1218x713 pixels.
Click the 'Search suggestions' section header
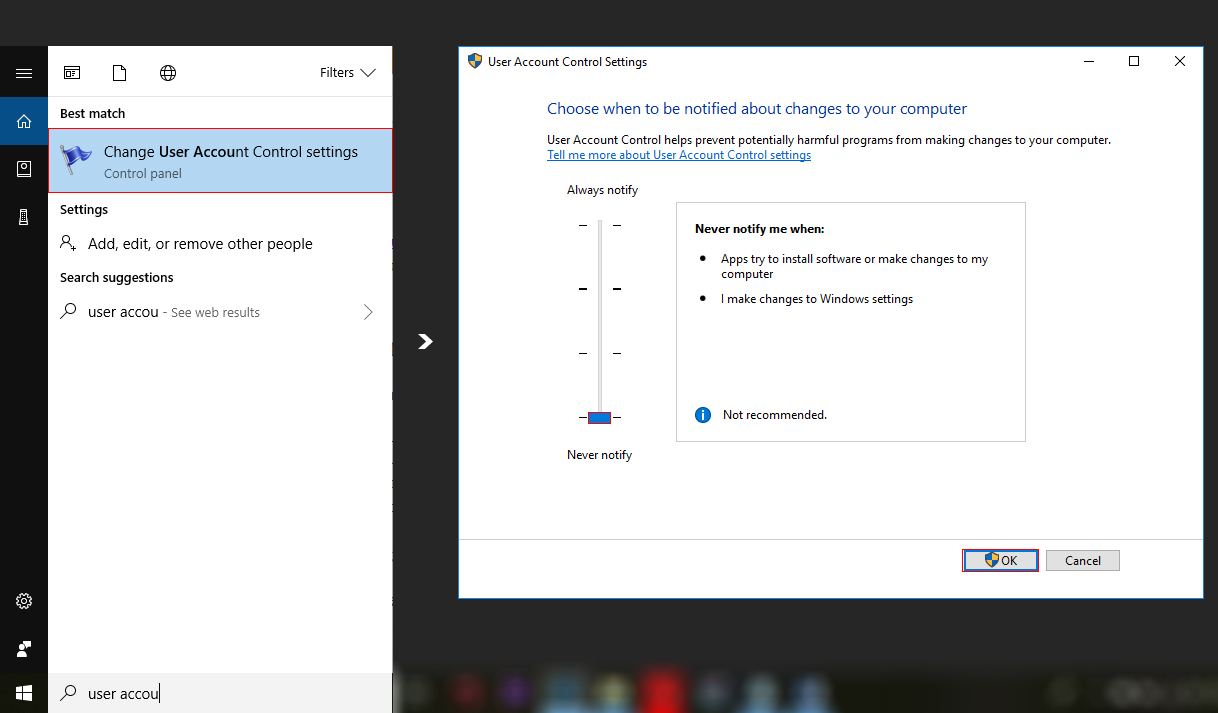coord(117,278)
